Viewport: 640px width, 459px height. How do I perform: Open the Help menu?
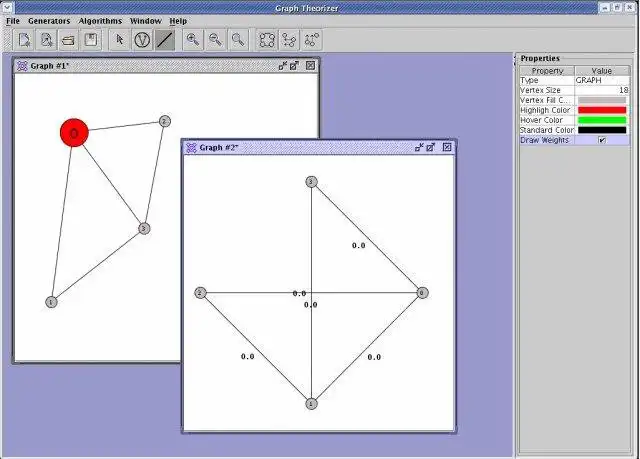pos(178,21)
